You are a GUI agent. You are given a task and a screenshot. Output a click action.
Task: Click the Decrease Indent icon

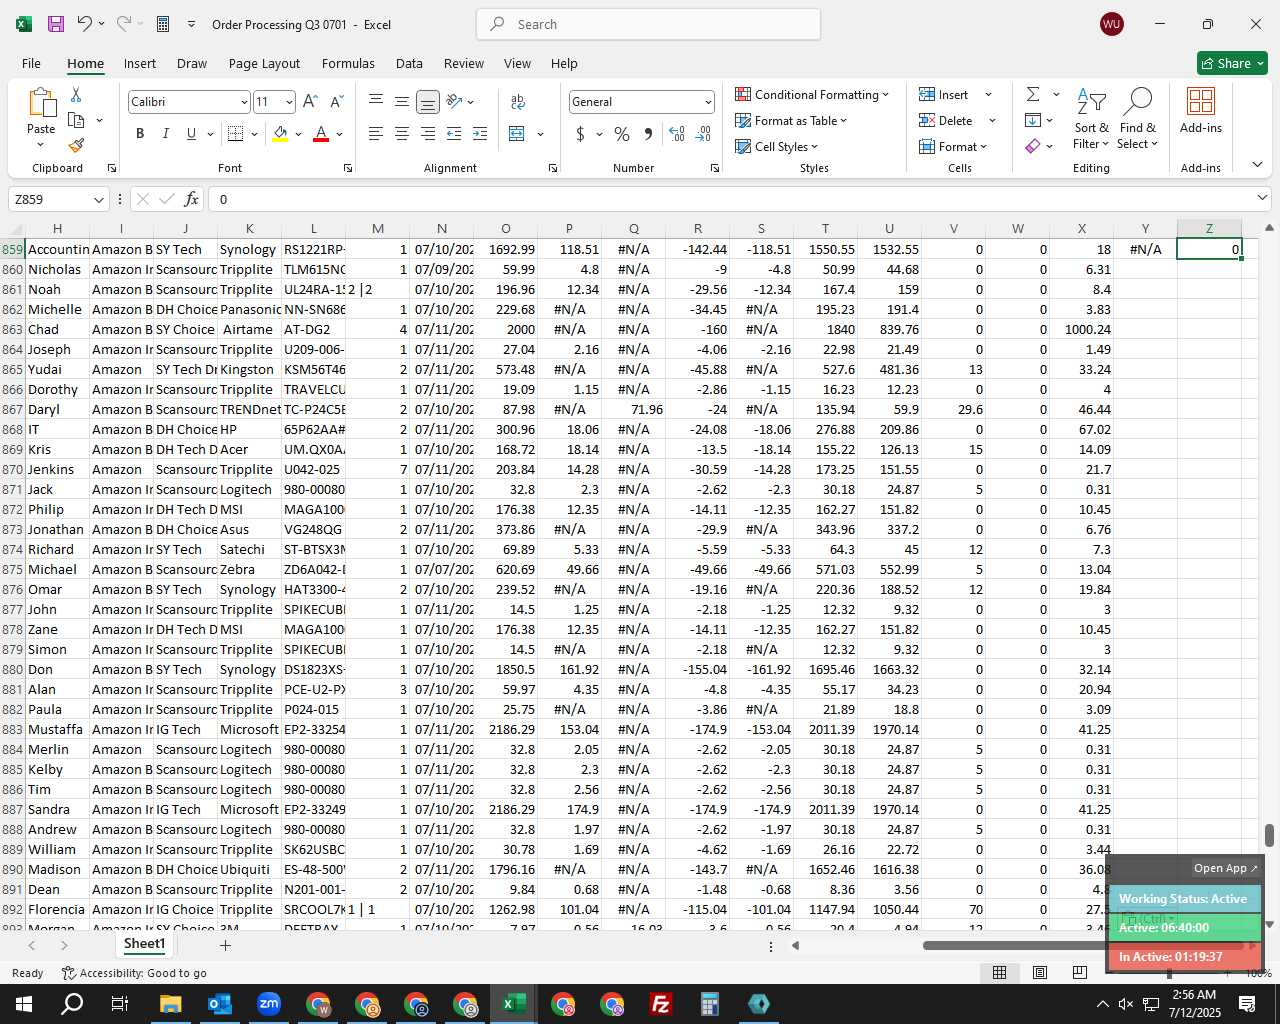pyautogui.click(x=454, y=134)
